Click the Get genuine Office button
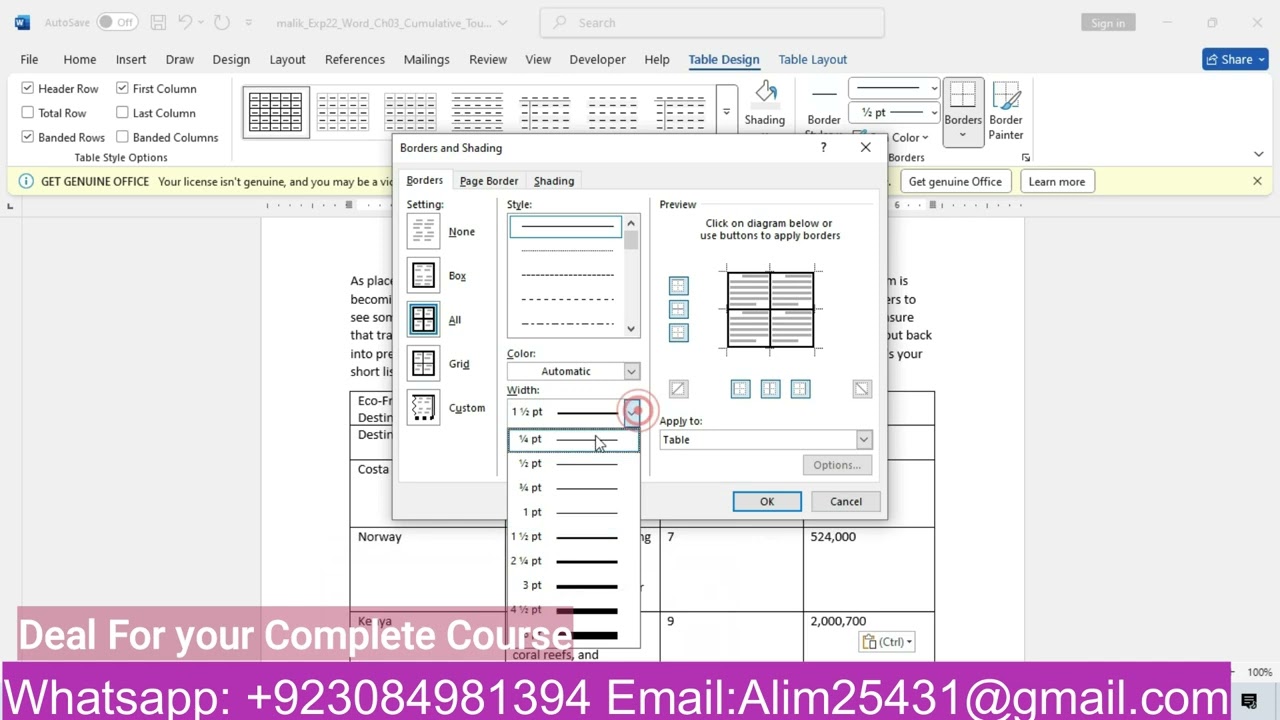The image size is (1280, 720). [955, 182]
